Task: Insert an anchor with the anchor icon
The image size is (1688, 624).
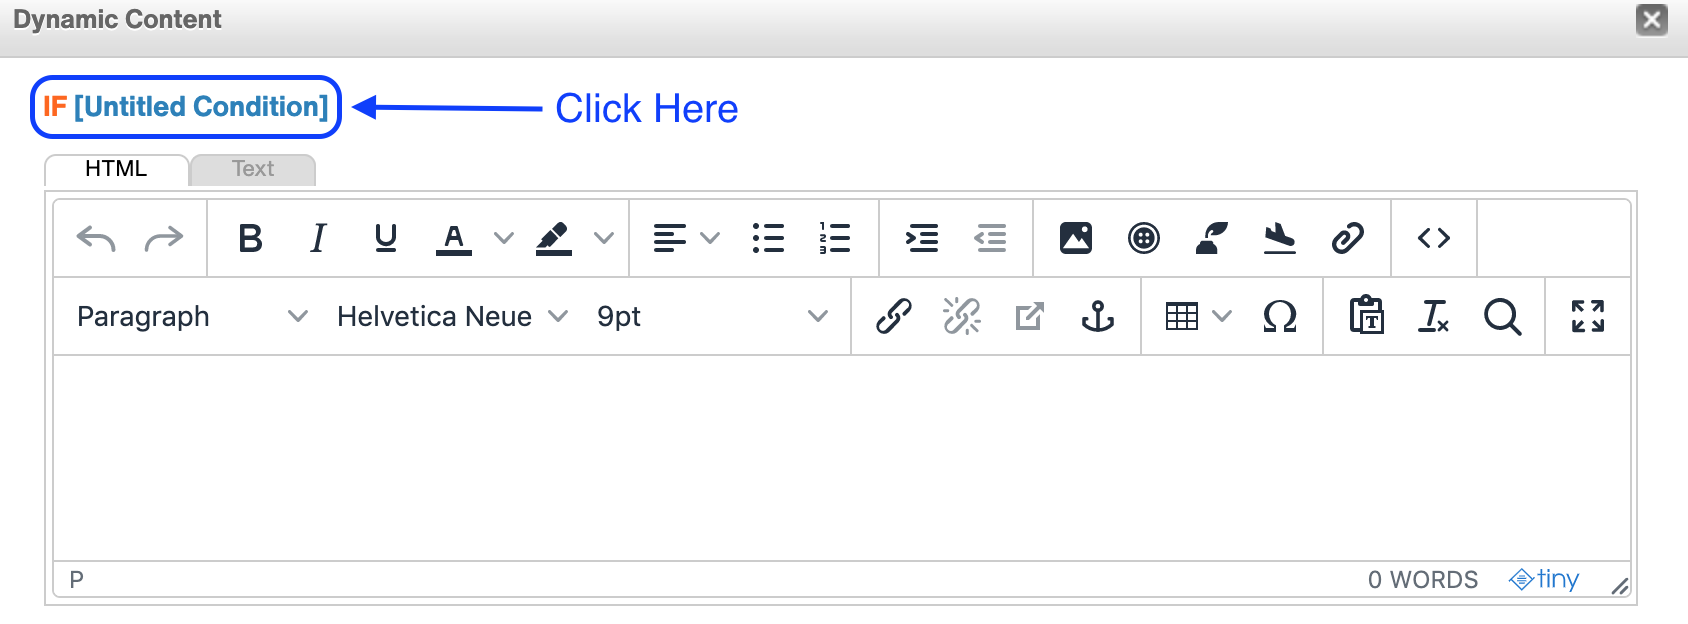Action: pos(1098,317)
